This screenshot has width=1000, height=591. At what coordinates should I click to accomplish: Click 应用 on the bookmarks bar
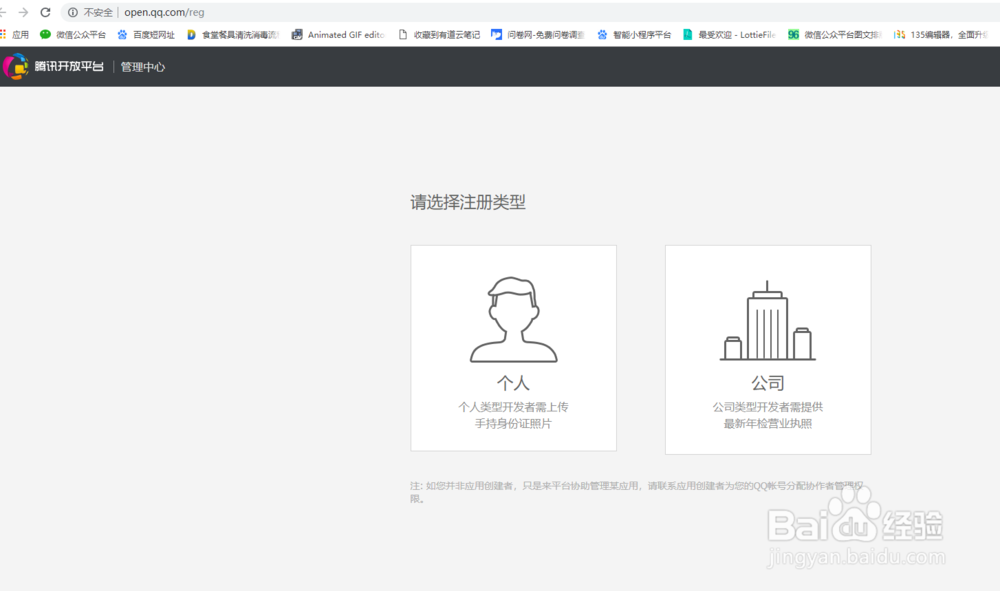pos(19,33)
